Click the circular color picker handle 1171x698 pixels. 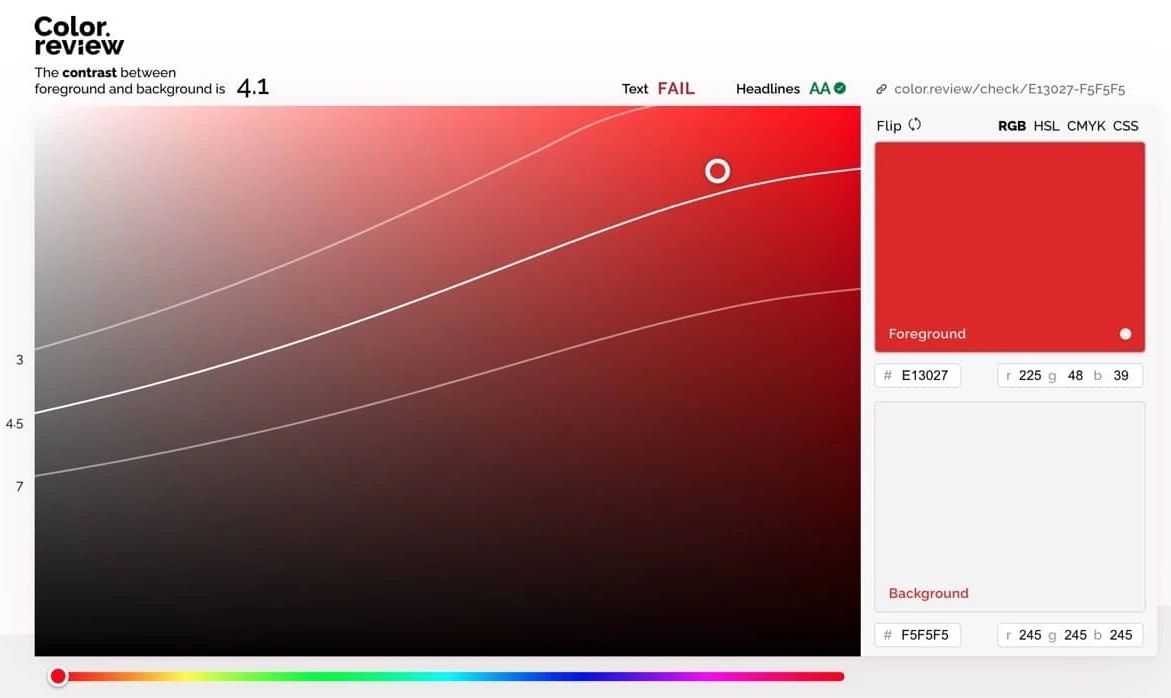[x=717, y=171]
